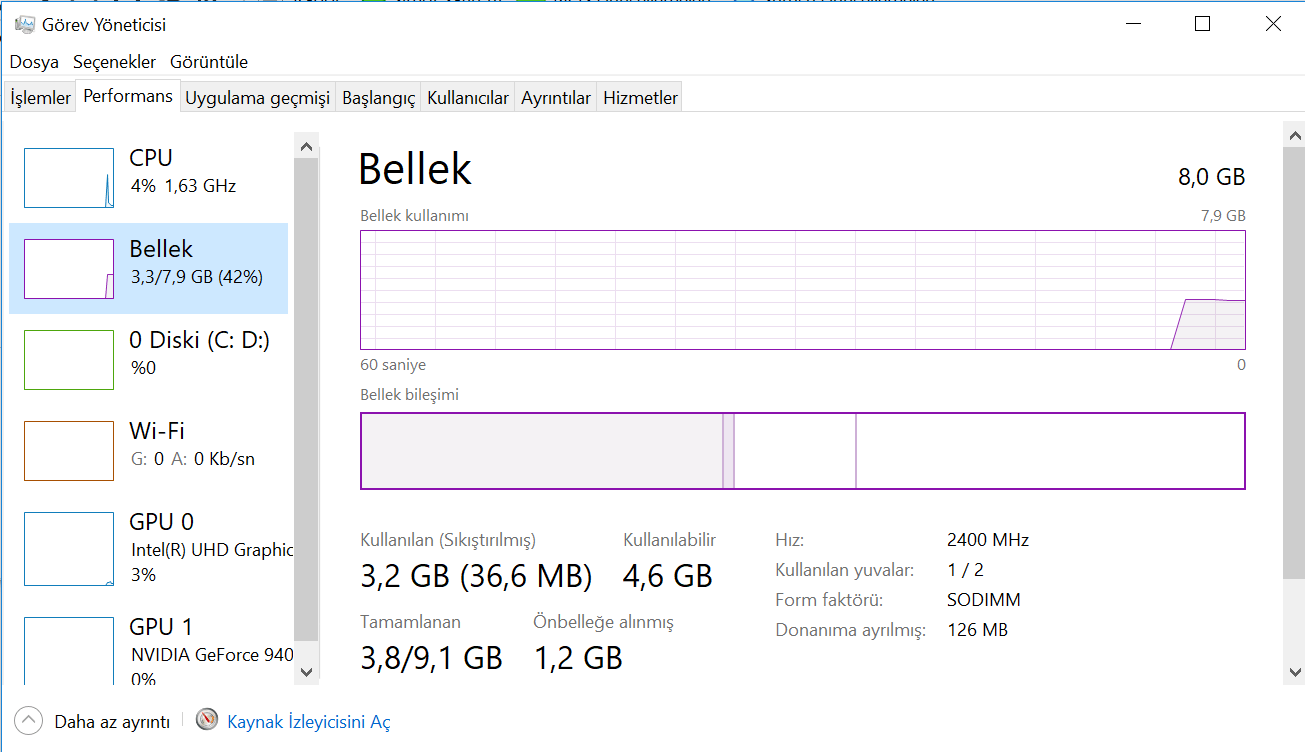1305x752 pixels.
Task: Open the Dosya menu
Action: (x=34, y=62)
